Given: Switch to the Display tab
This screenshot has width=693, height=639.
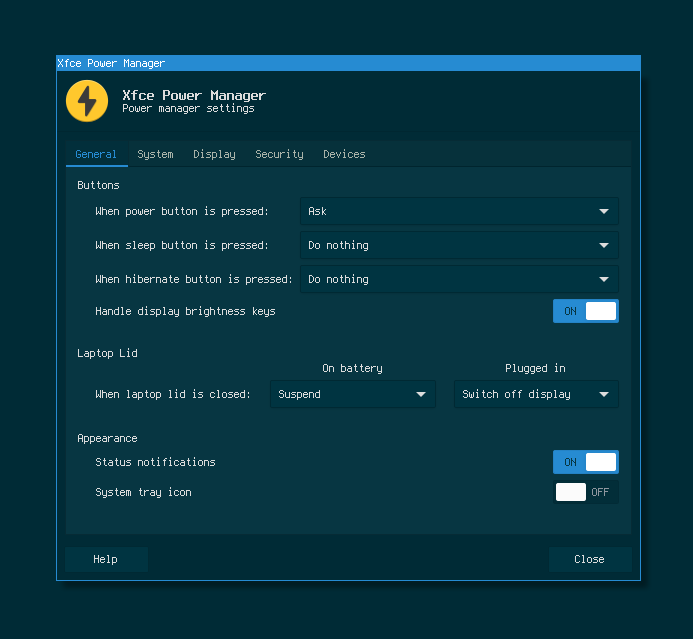Looking at the screenshot, I should click(214, 154).
